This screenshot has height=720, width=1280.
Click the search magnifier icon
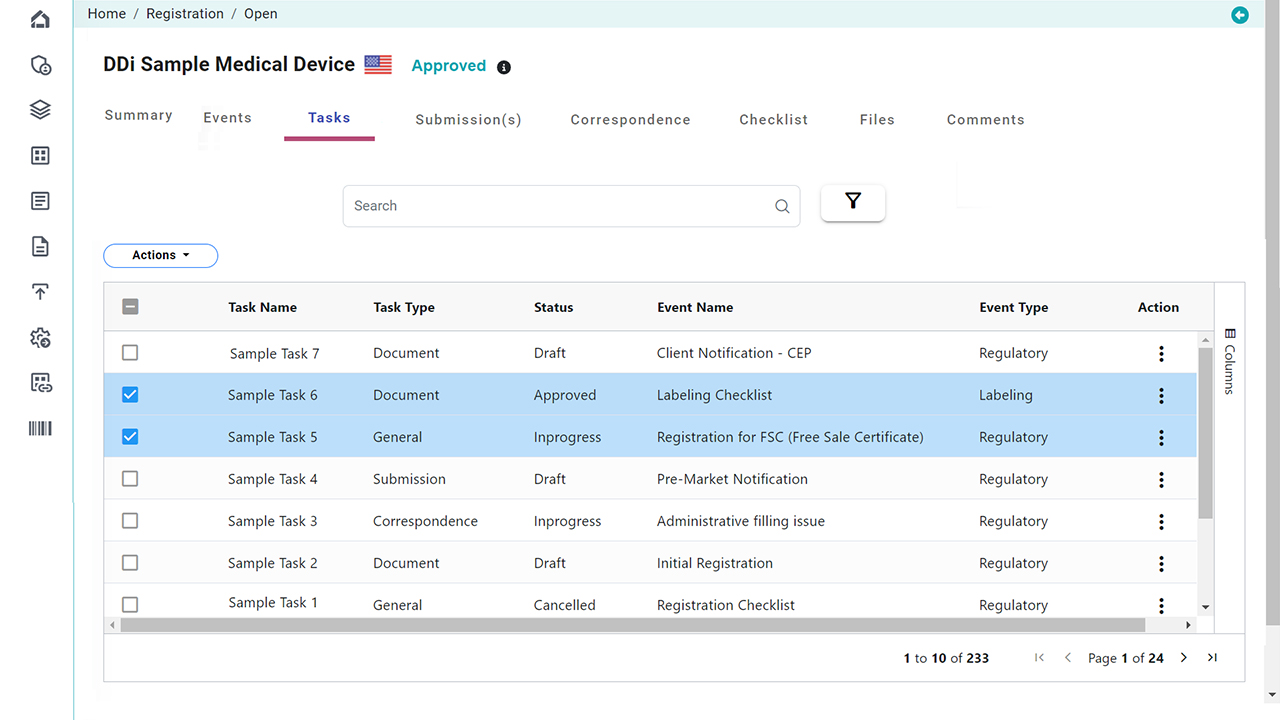(782, 207)
